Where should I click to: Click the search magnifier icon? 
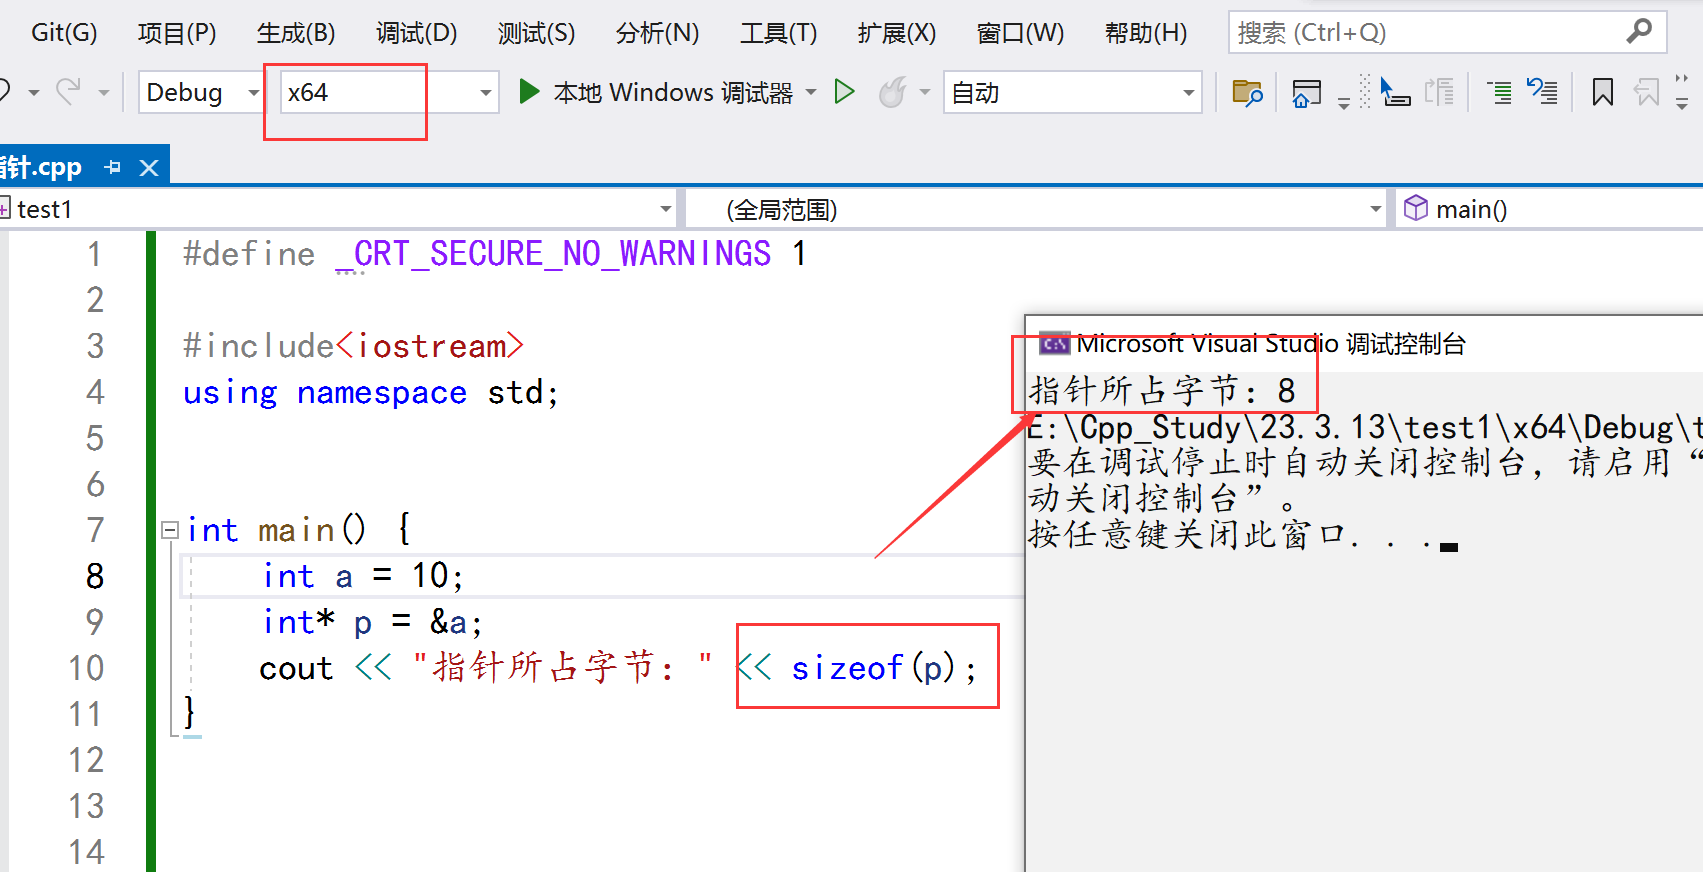pos(1639,31)
